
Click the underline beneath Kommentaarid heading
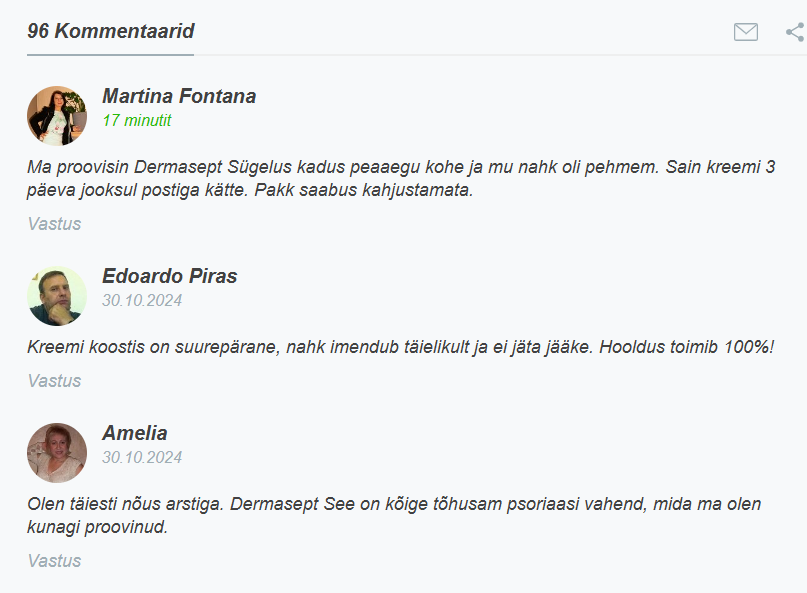point(110,55)
